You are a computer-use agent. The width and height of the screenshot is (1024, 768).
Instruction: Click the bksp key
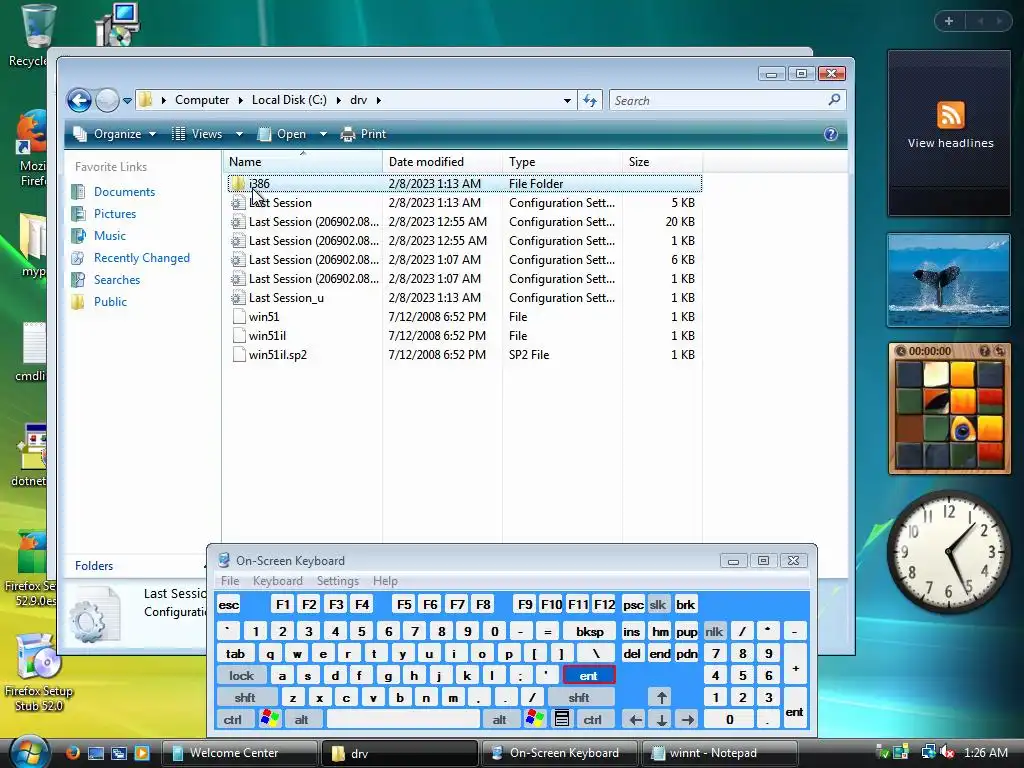coord(590,632)
